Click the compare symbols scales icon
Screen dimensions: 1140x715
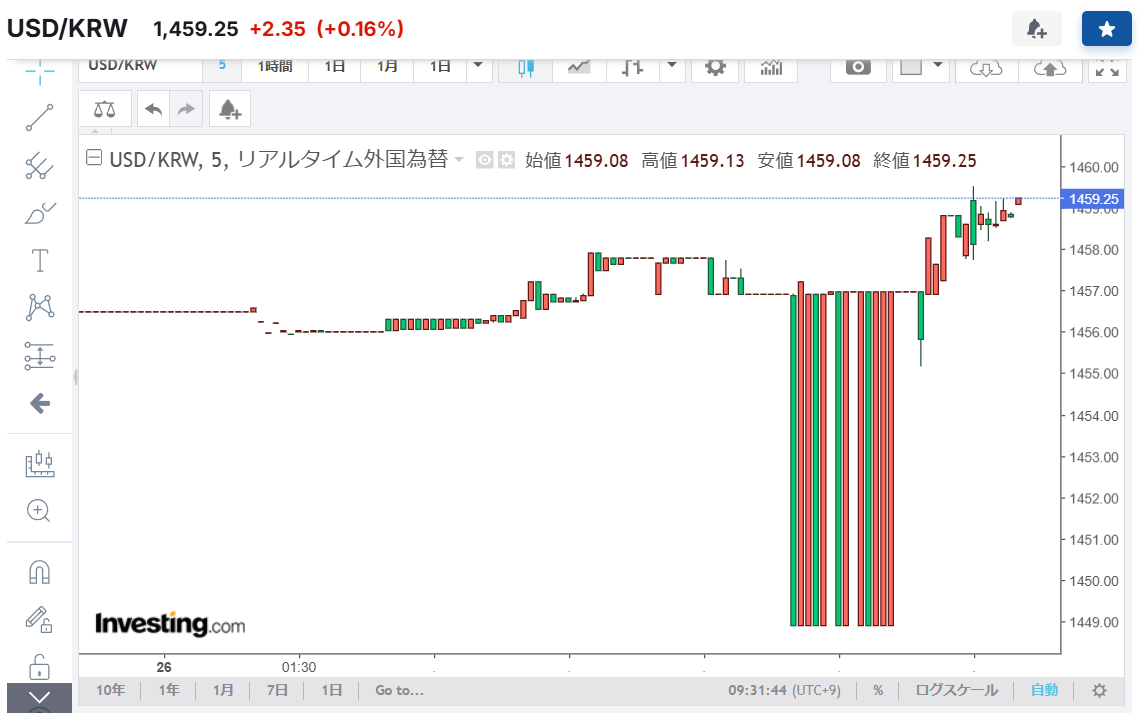[104, 109]
